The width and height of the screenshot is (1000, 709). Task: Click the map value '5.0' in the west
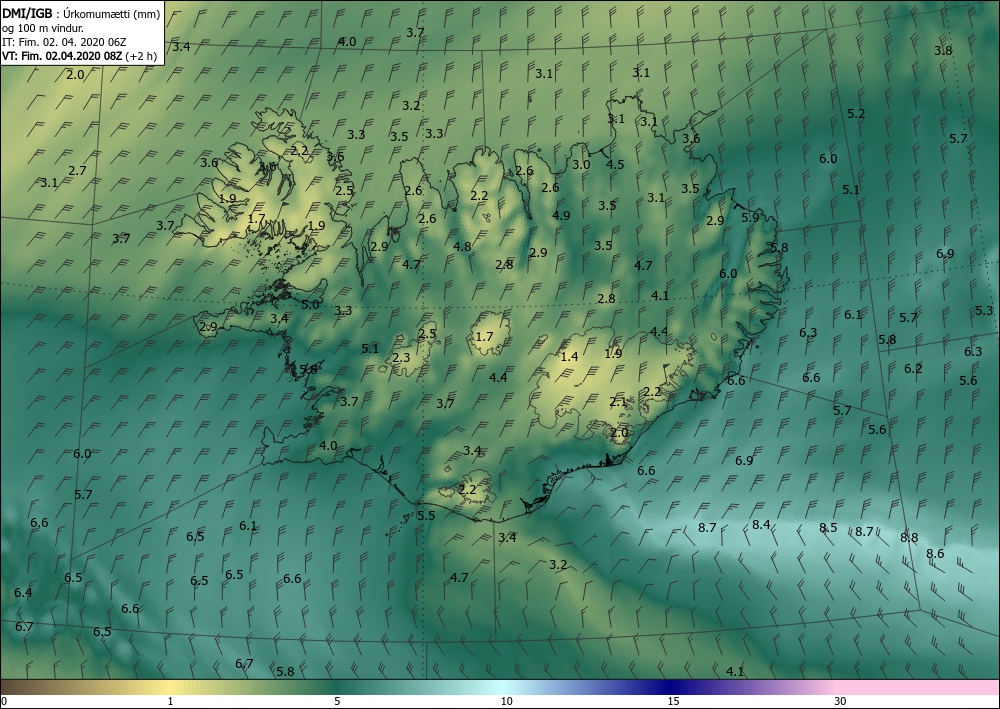click(x=310, y=305)
